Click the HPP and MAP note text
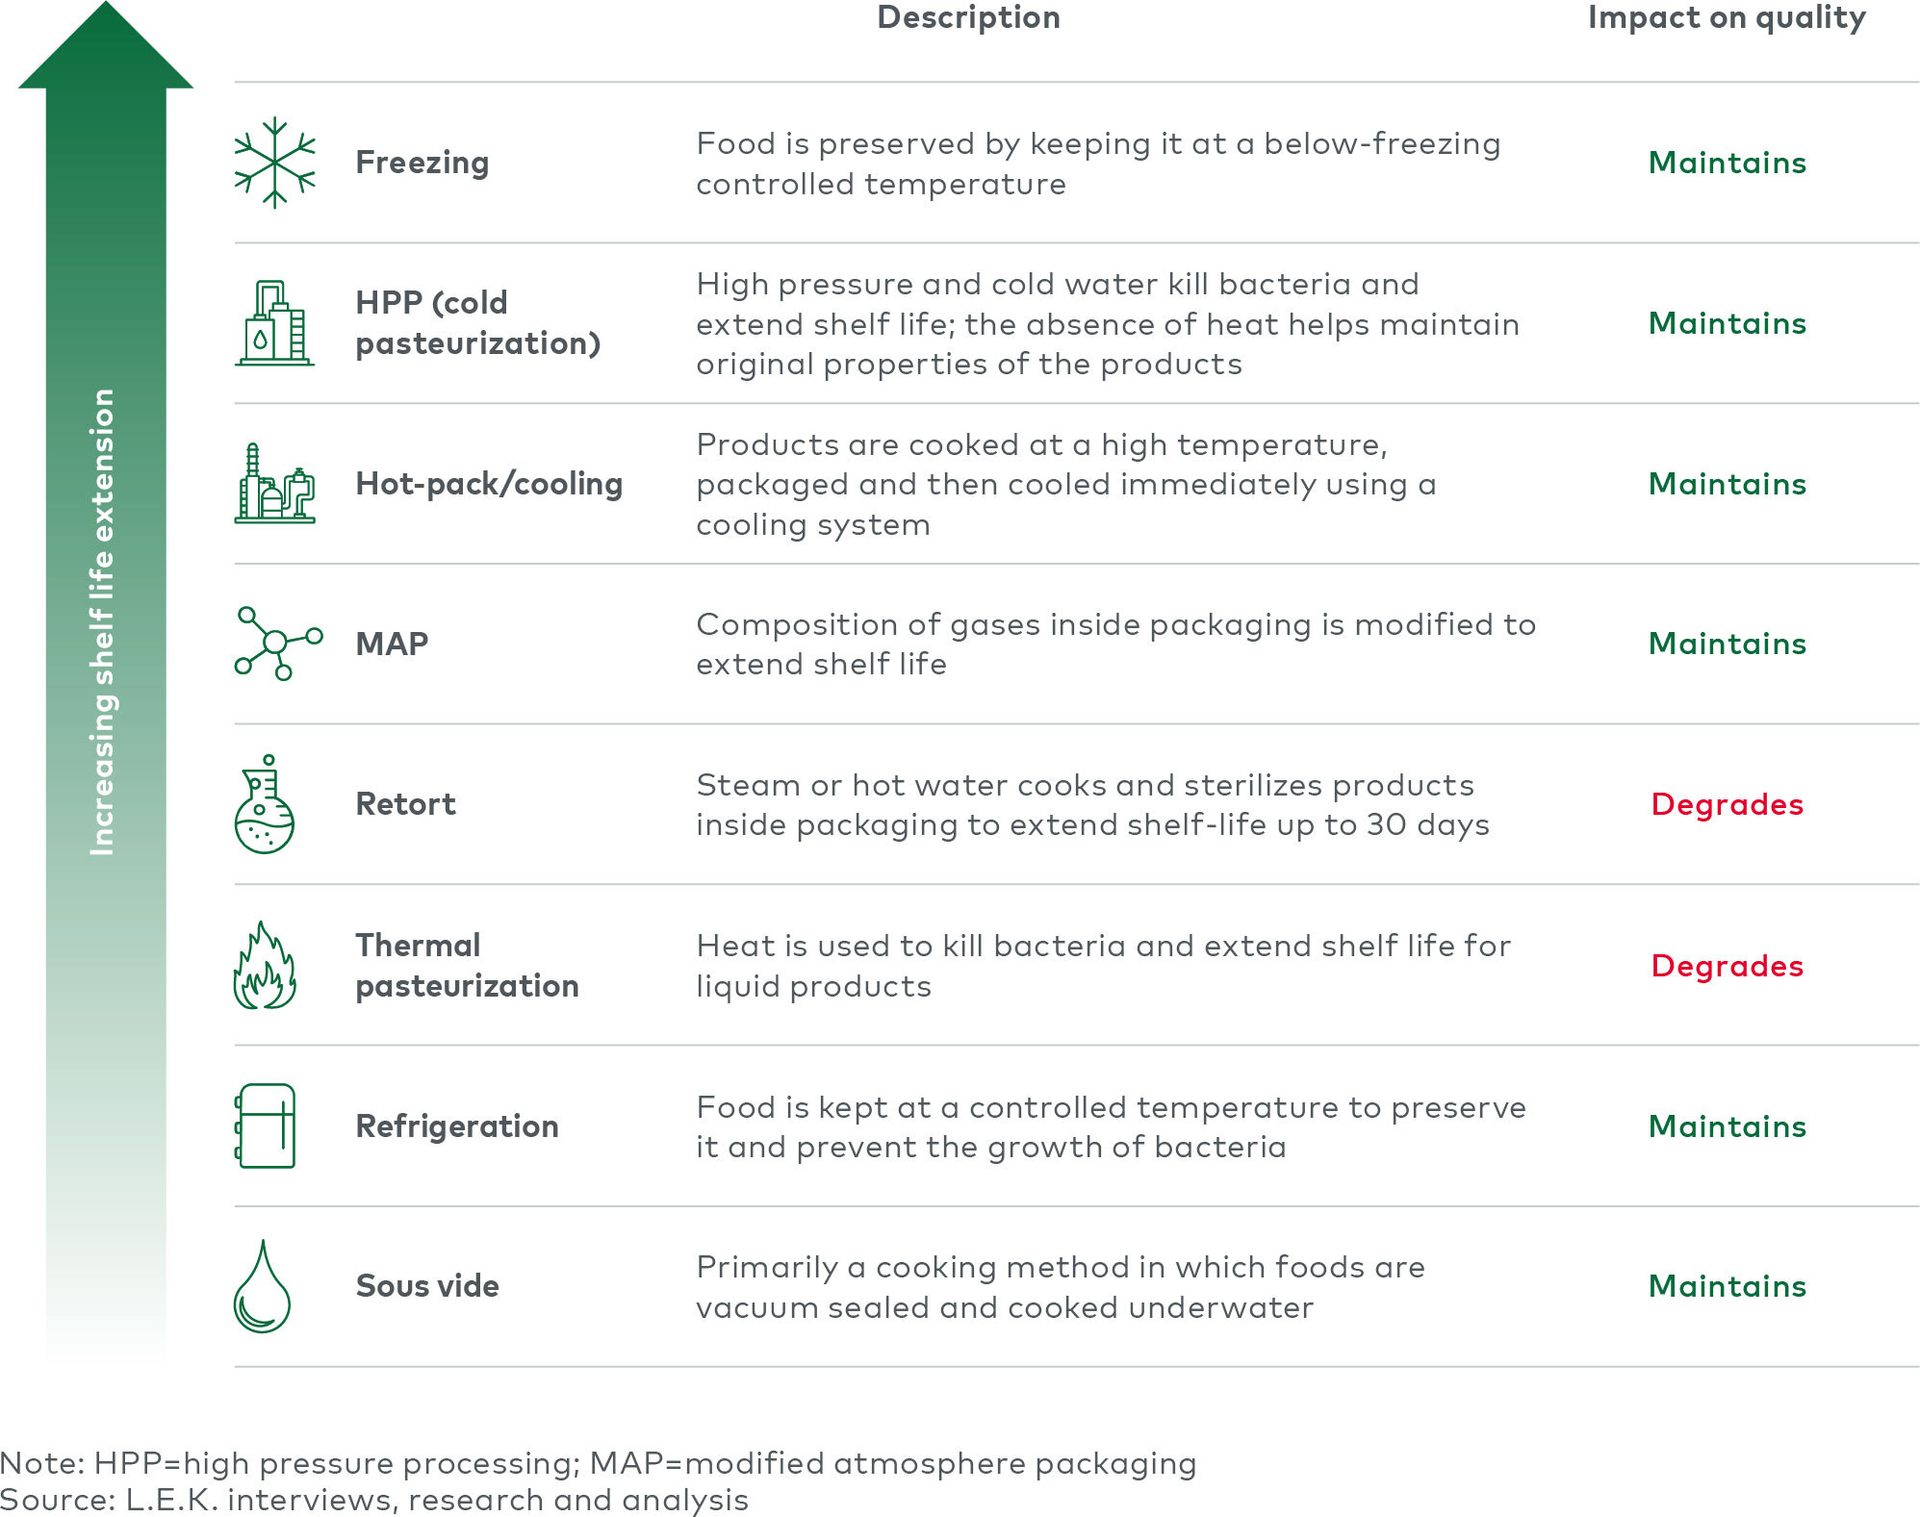1920x1517 pixels. [x=598, y=1463]
